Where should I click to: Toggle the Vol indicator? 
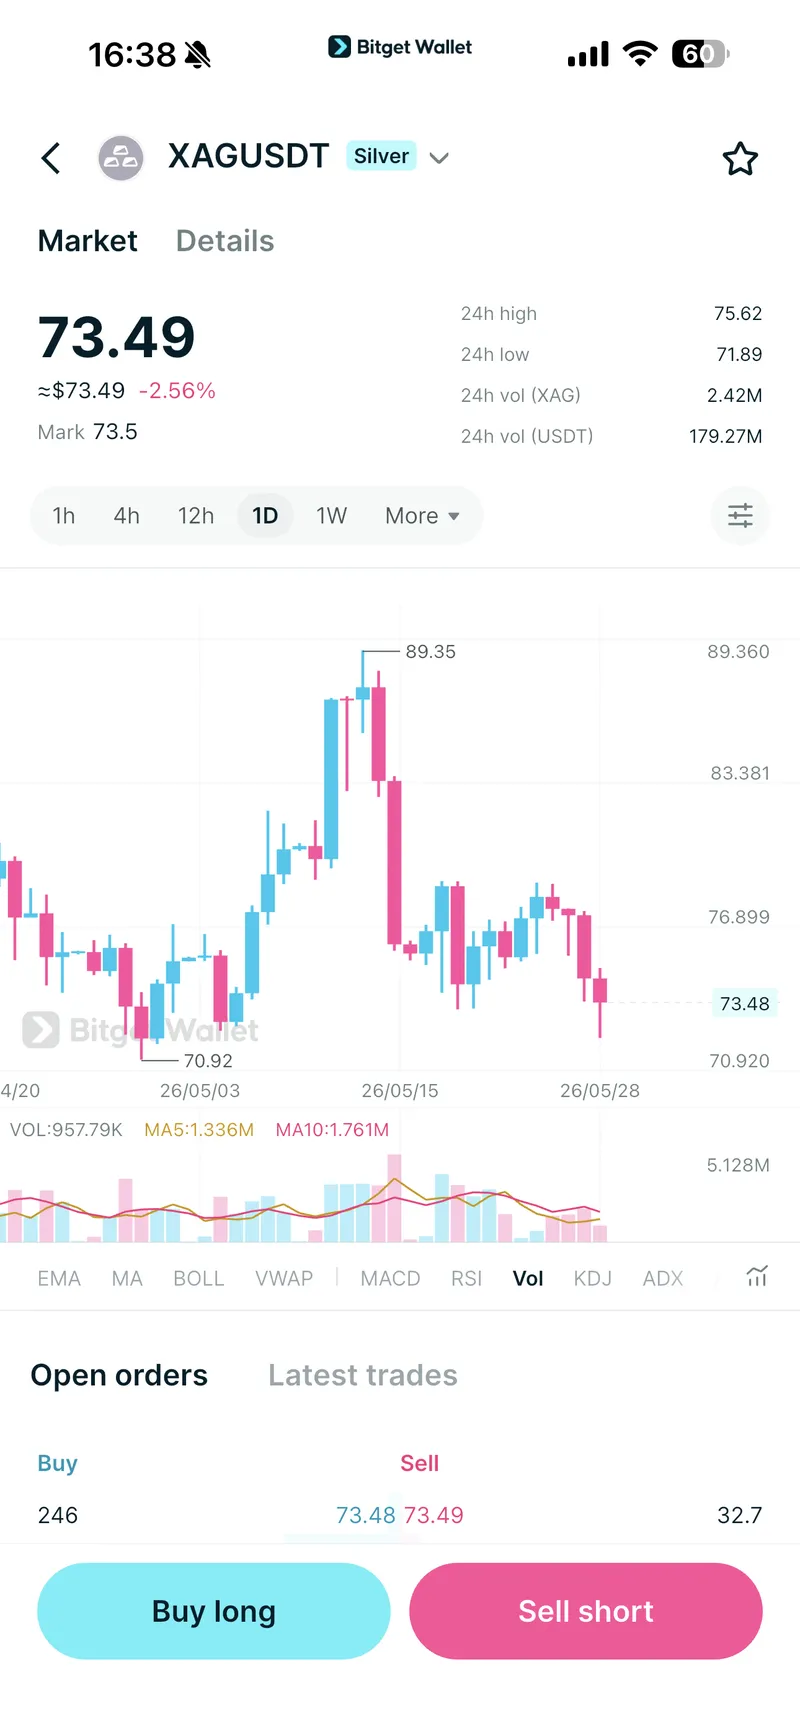[x=528, y=1278]
